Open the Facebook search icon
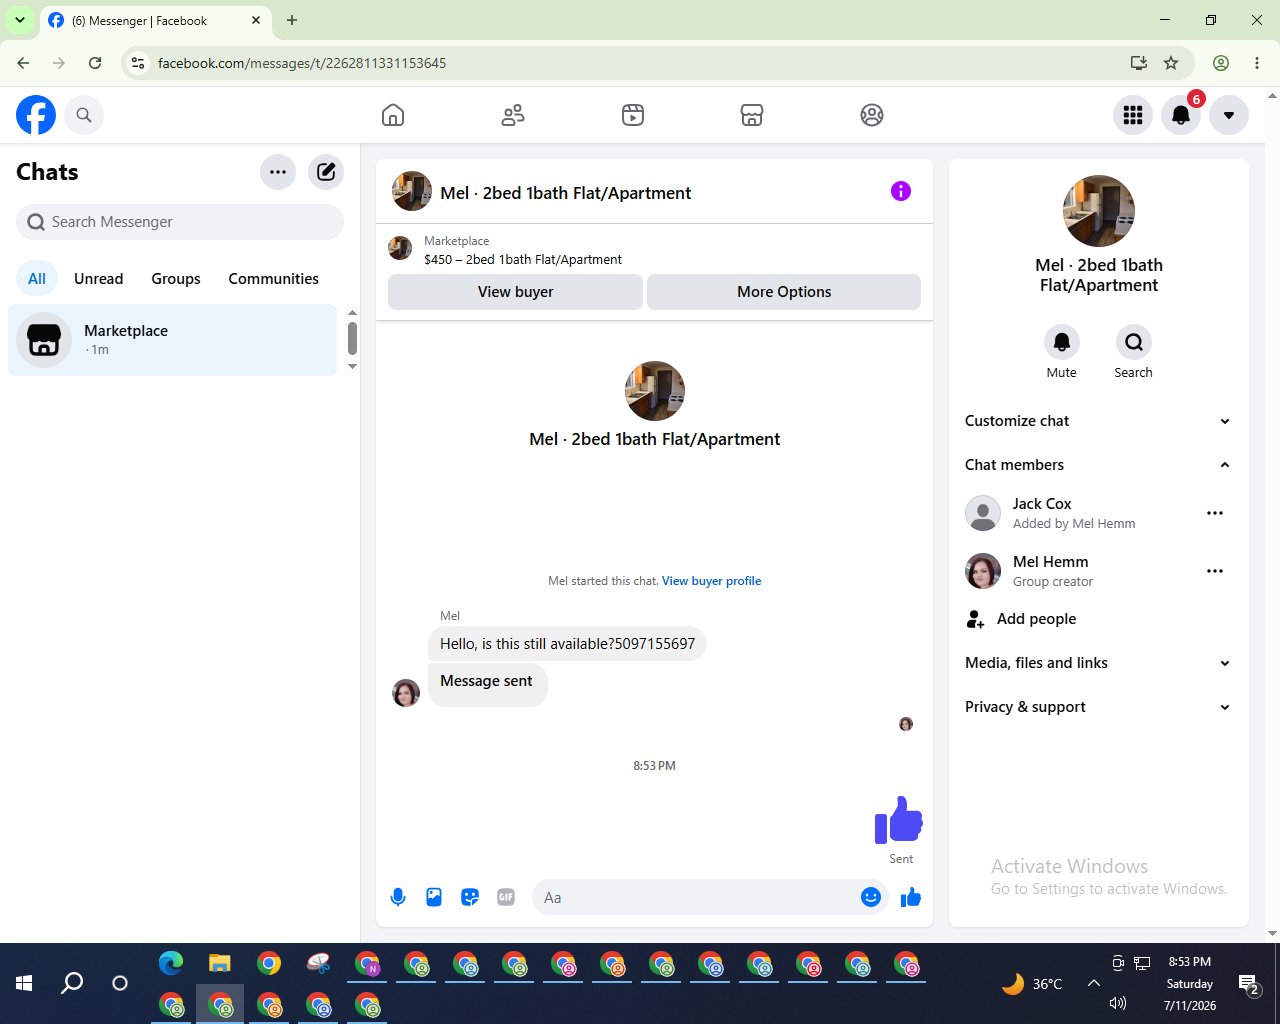This screenshot has width=1280, height=1024. click(84, 115)
